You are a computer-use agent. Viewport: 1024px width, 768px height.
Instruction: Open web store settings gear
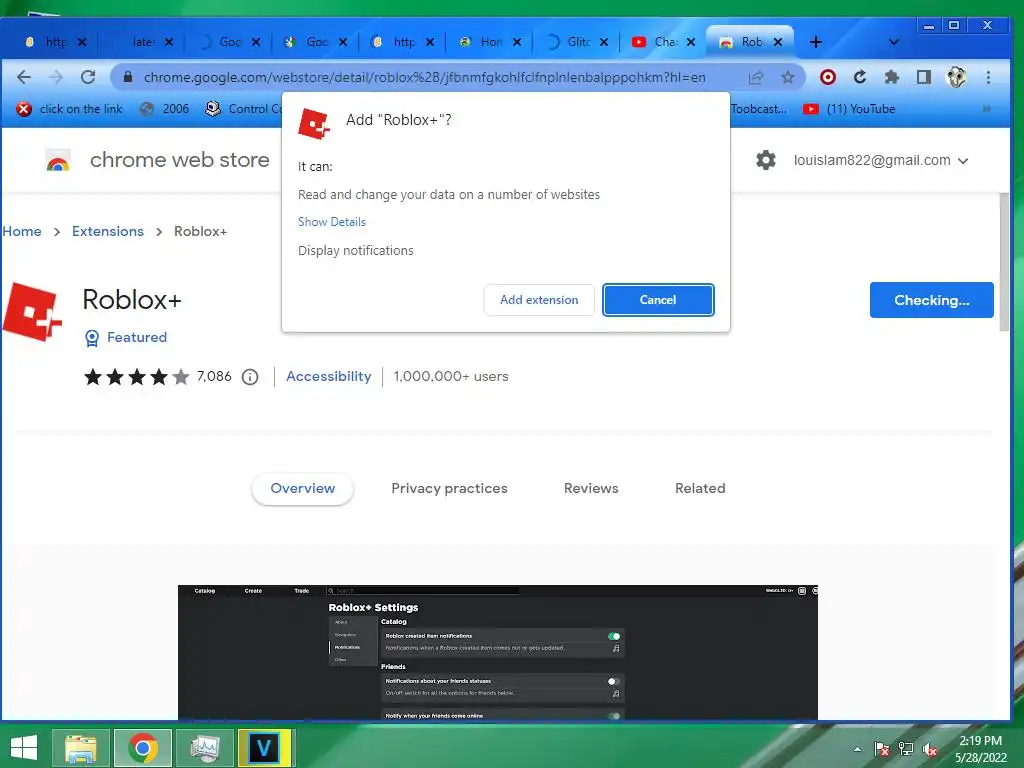click(x=765, y=160)
